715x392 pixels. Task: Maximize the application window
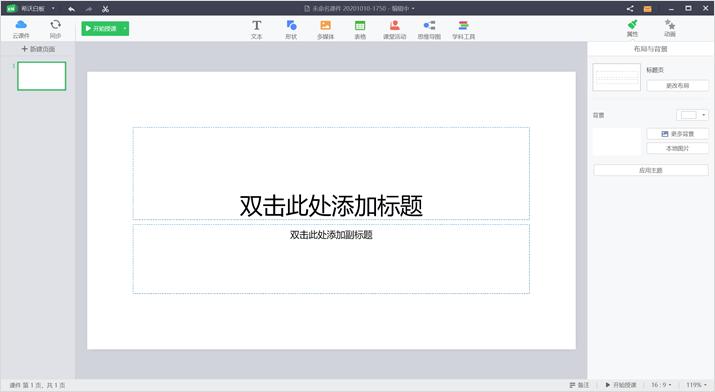[688, 8]
